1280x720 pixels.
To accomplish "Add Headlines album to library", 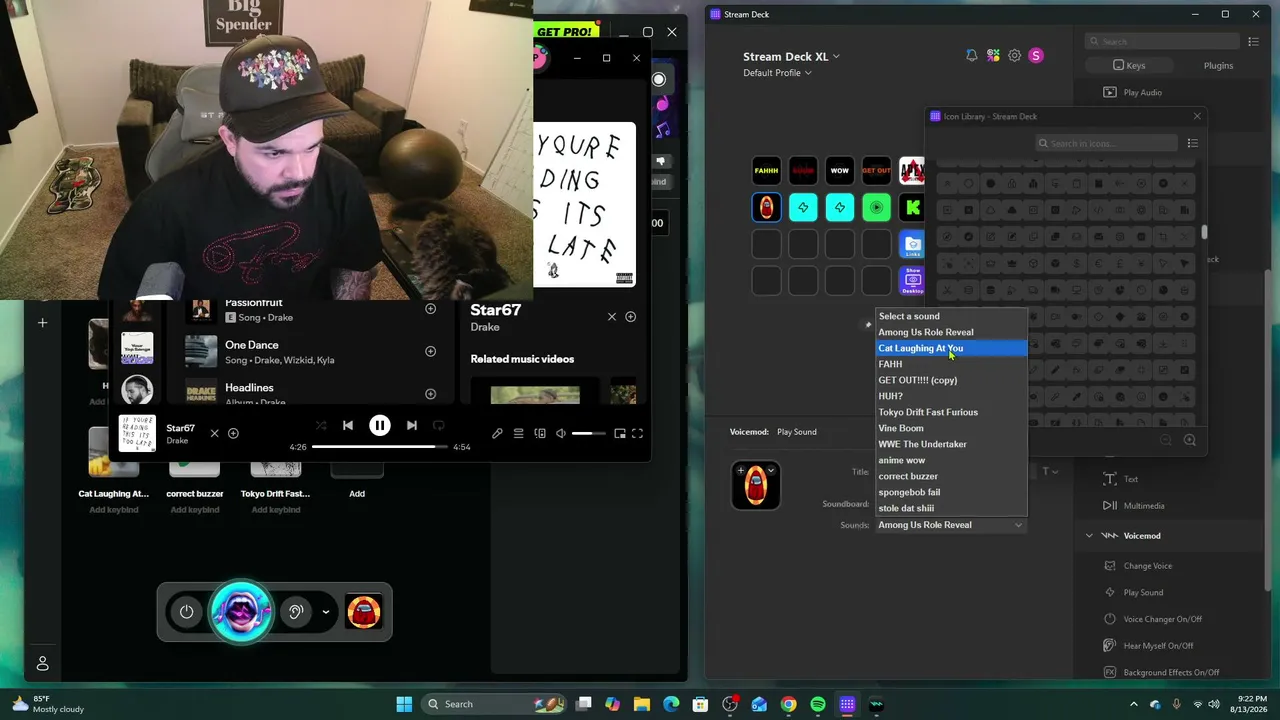I will [x=430, y=393].
